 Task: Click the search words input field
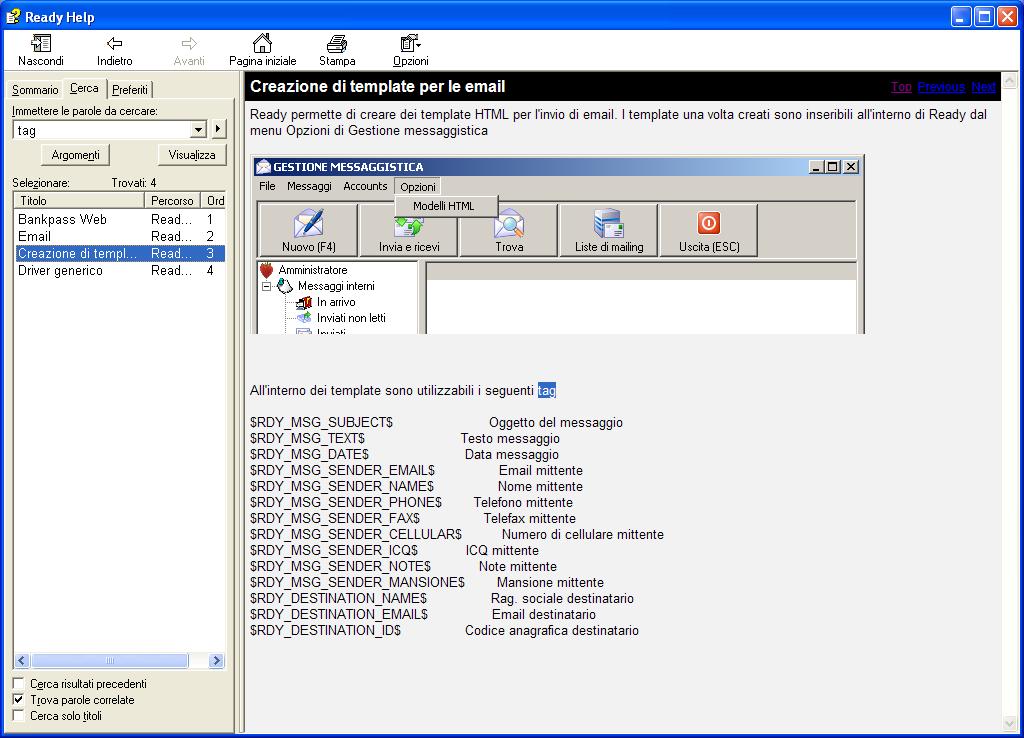pos(103,130)
